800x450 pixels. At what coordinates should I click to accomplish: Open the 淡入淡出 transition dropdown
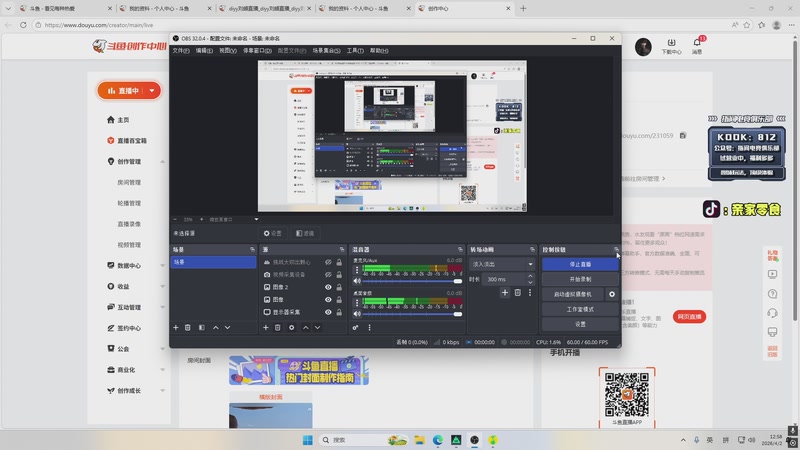click(502, 264)
